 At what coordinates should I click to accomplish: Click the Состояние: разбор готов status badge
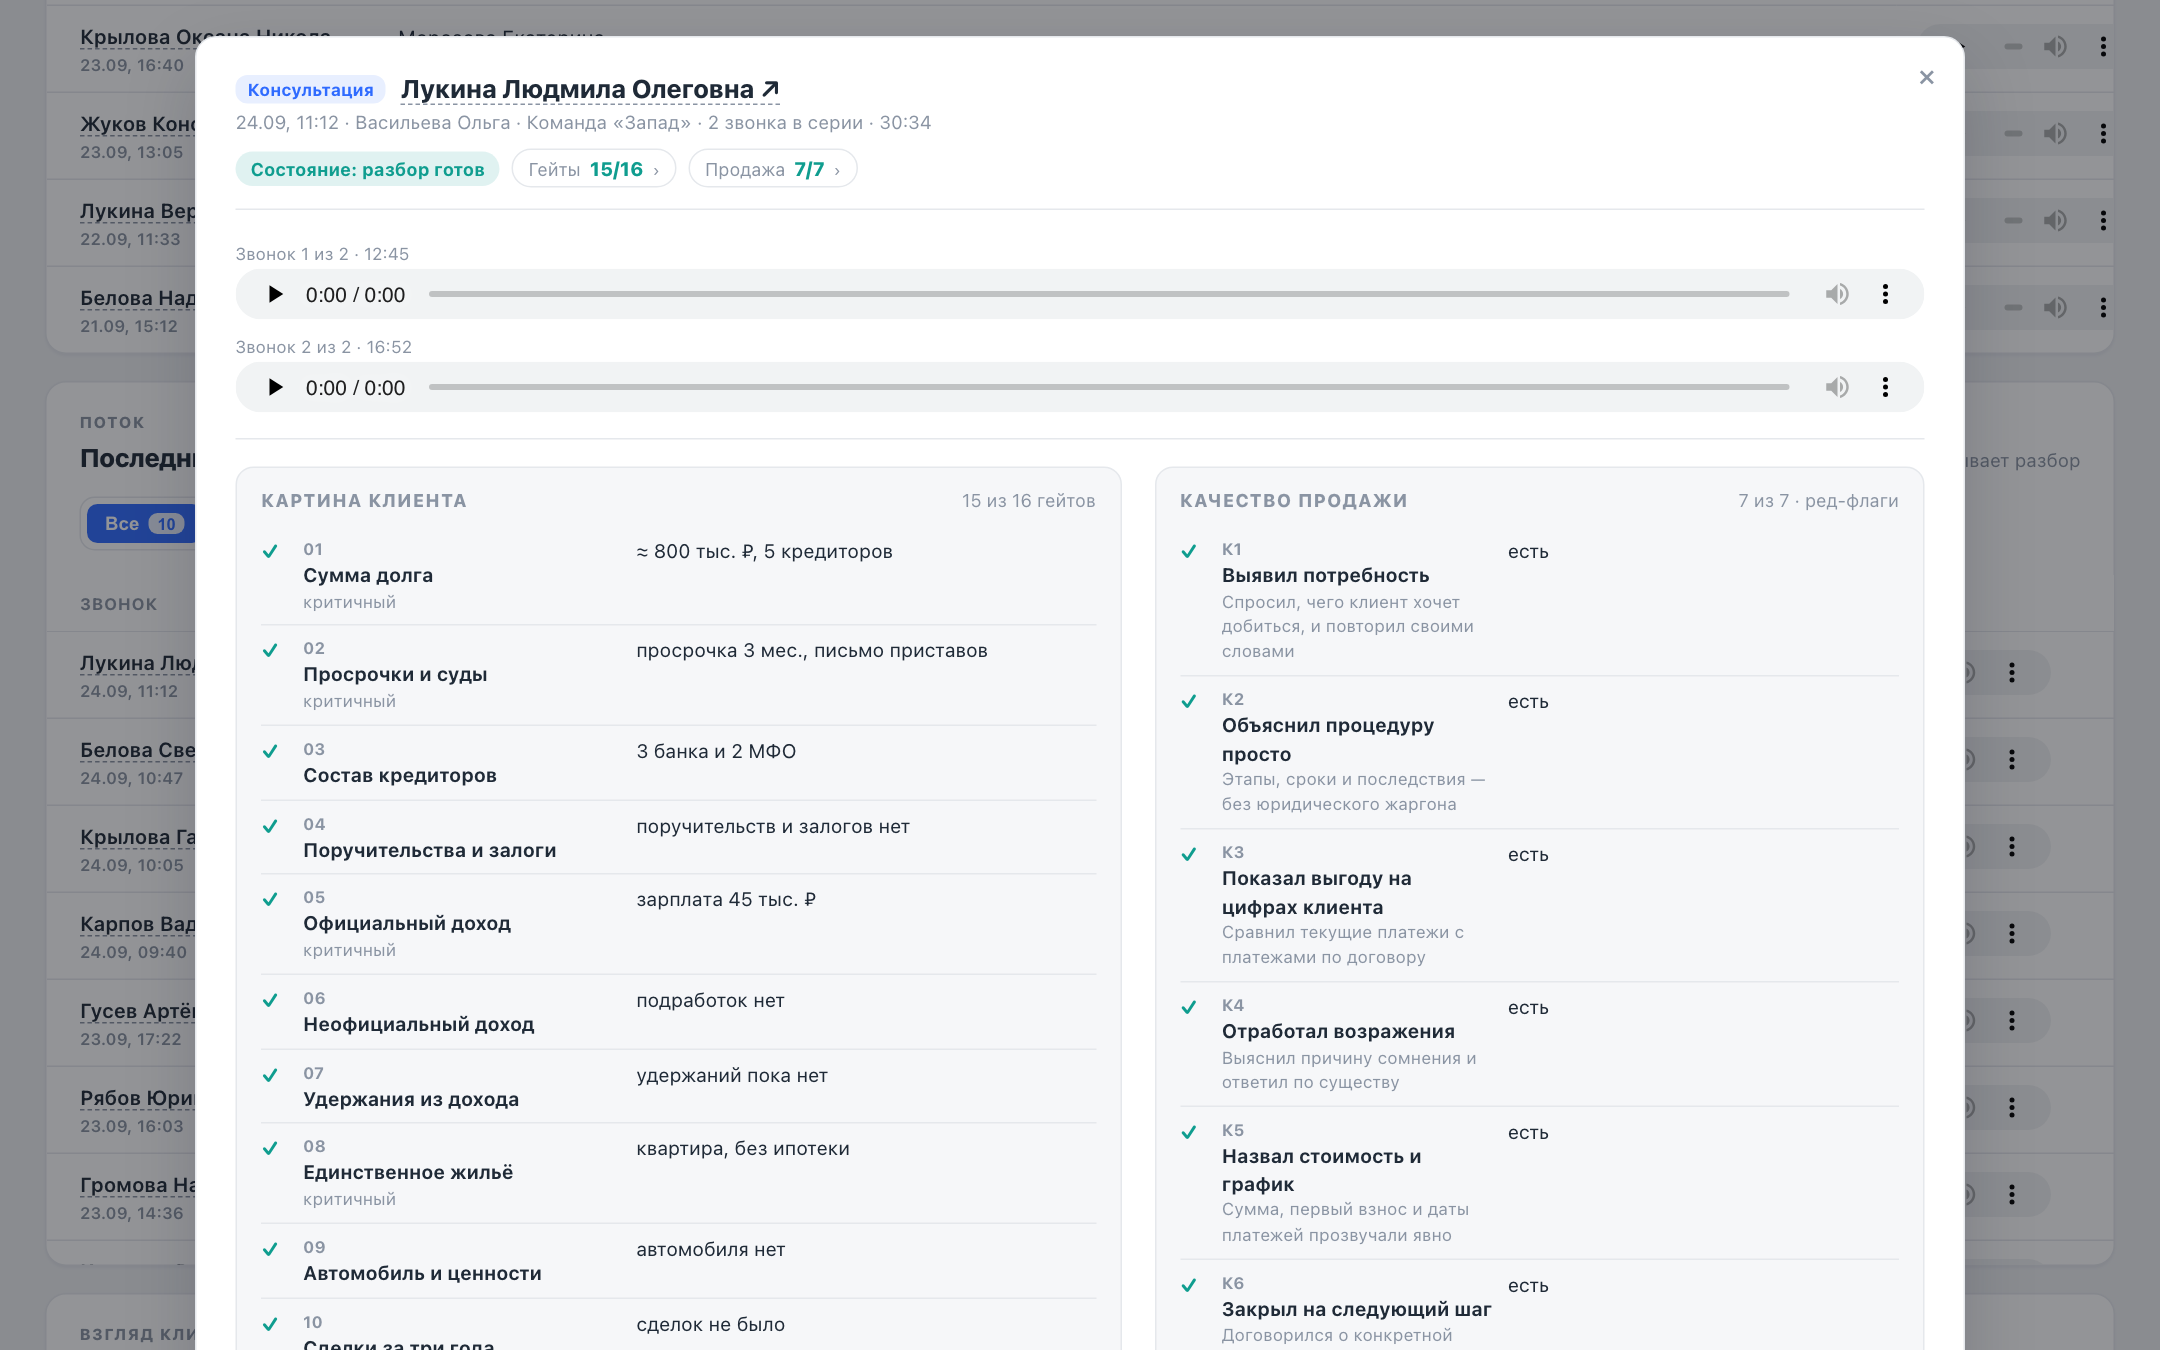click(x=367, y=169)
